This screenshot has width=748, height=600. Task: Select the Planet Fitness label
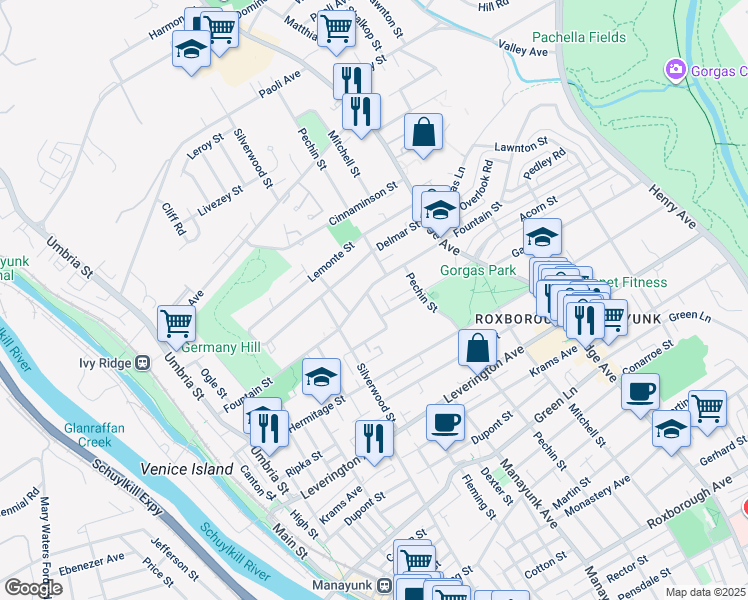634,282
